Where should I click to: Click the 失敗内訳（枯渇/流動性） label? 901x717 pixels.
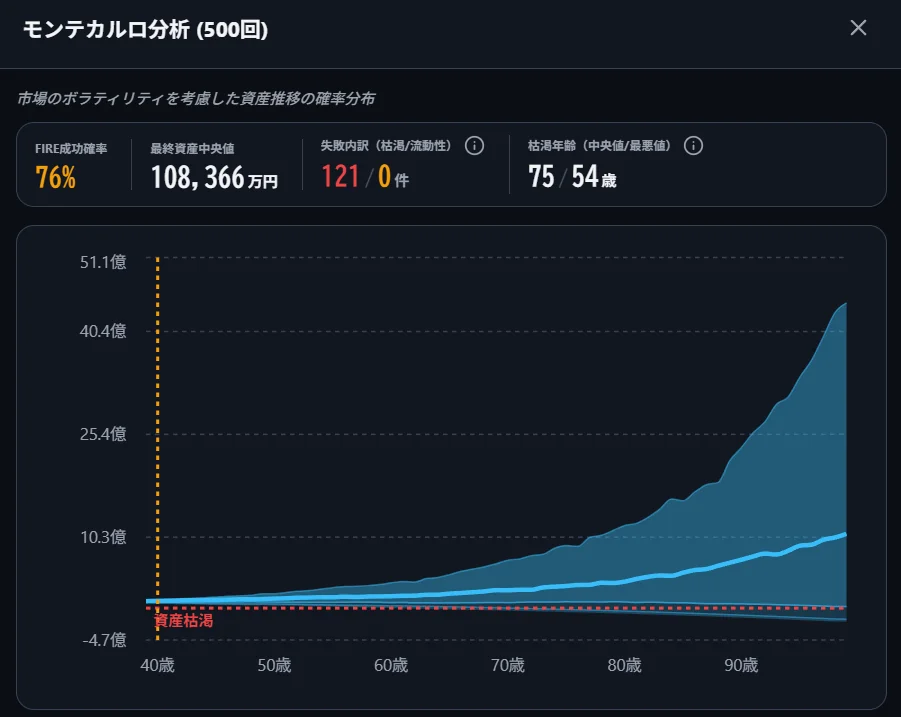click(388, 145)
